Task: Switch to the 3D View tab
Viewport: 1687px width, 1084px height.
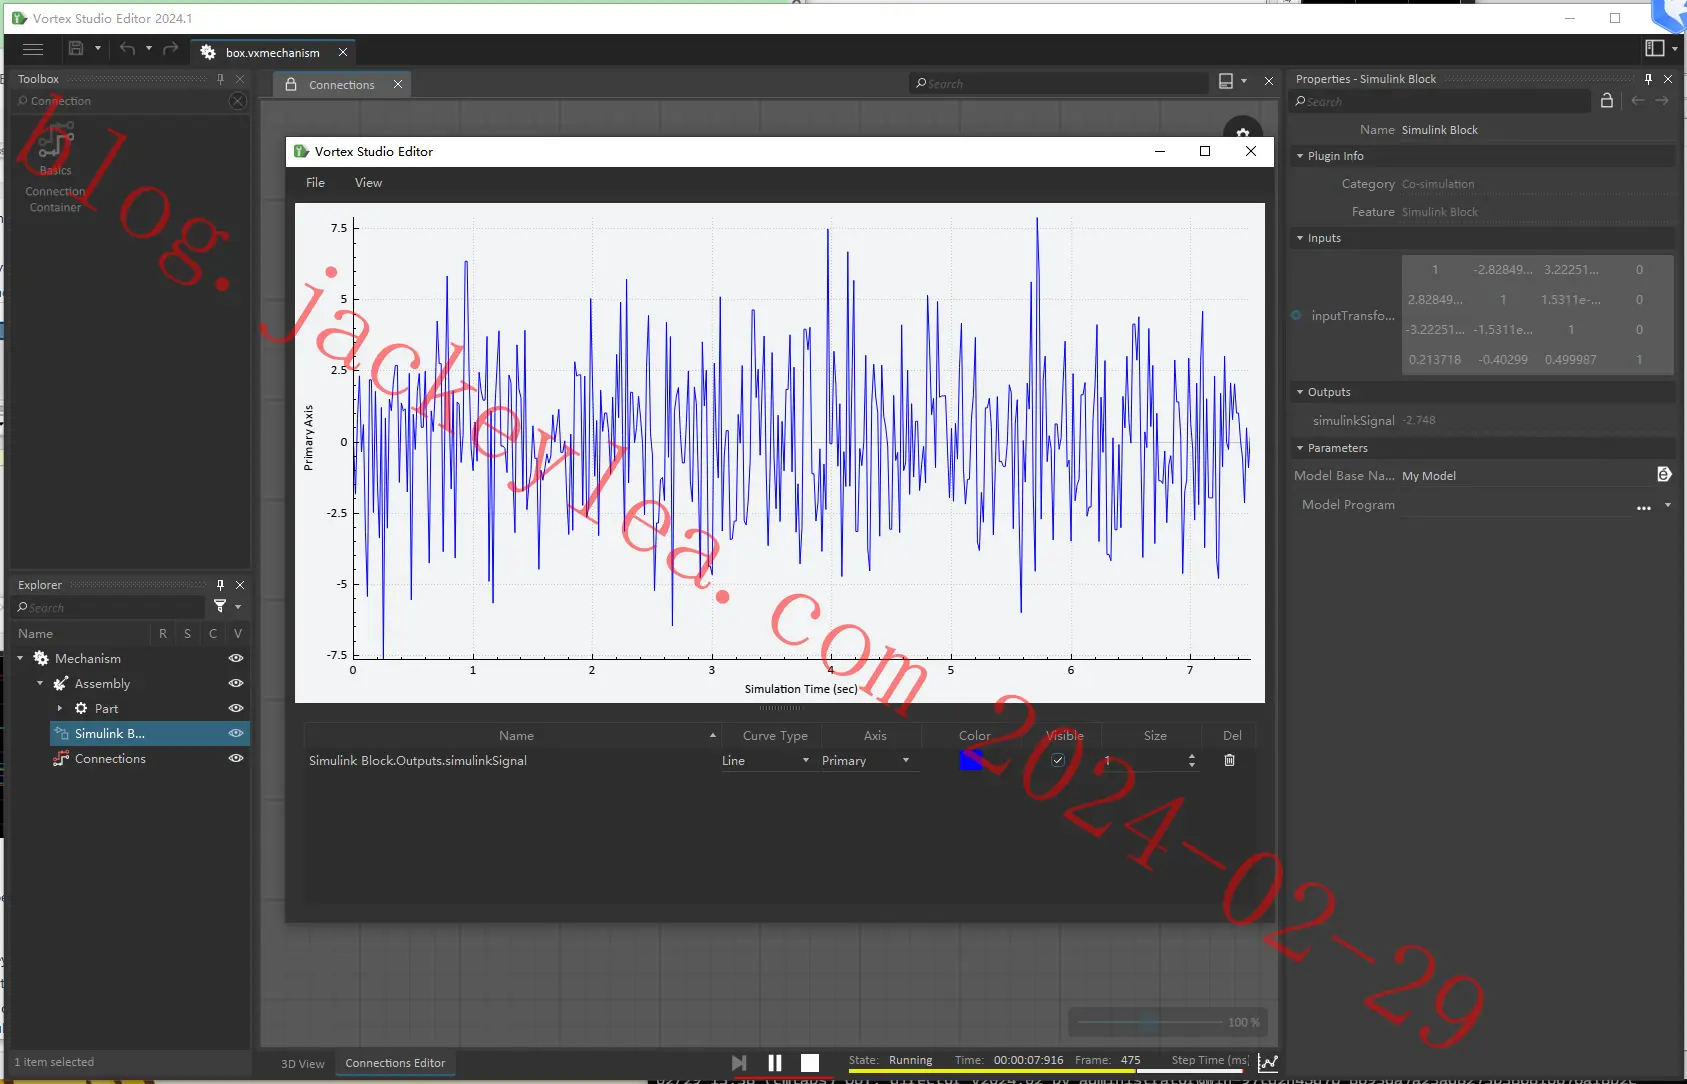Action: (302, 1063)
